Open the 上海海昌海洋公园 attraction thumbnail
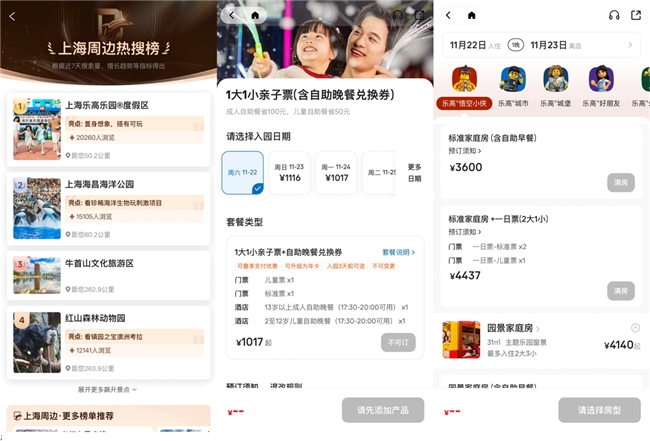The height and width of the screenshot is (441, 650). 37,207
